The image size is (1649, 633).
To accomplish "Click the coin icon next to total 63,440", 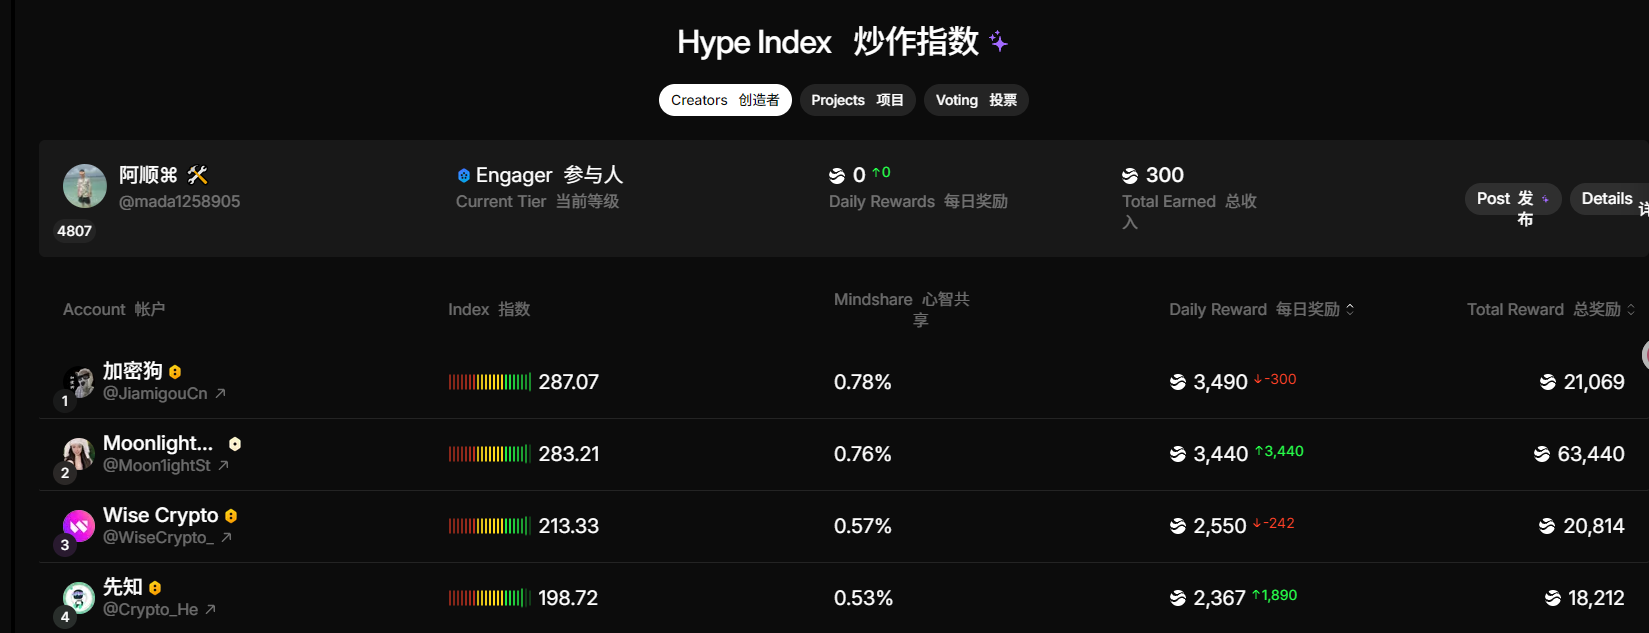I will pyautogui.click(x=1542, y=454).
